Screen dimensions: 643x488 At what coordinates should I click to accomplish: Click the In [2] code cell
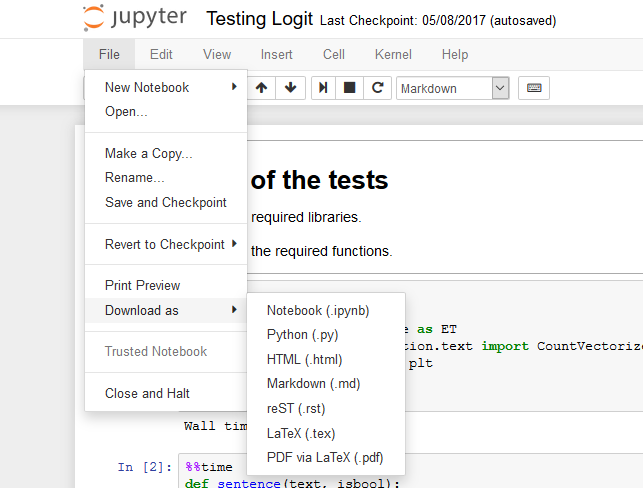410,471
